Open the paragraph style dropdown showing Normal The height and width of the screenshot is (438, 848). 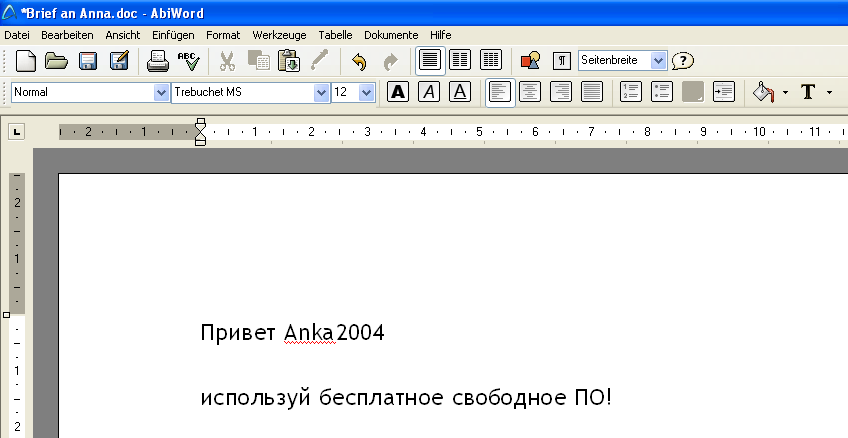tap(161, 92)
